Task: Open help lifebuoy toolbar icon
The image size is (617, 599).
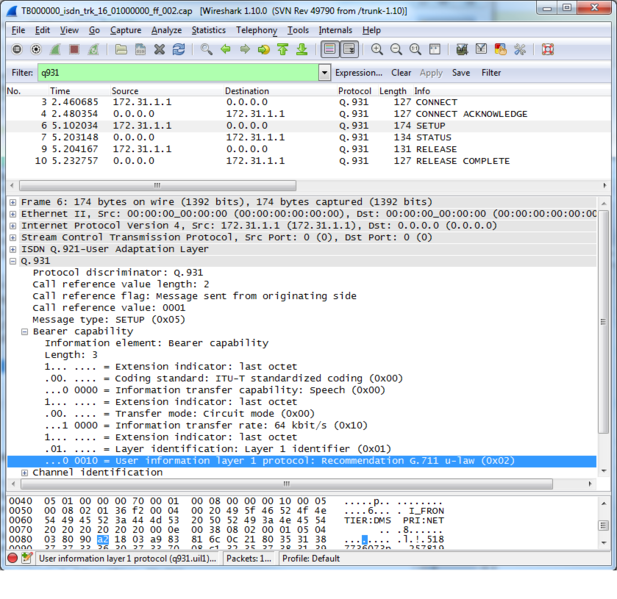Action: click(548, 50)
